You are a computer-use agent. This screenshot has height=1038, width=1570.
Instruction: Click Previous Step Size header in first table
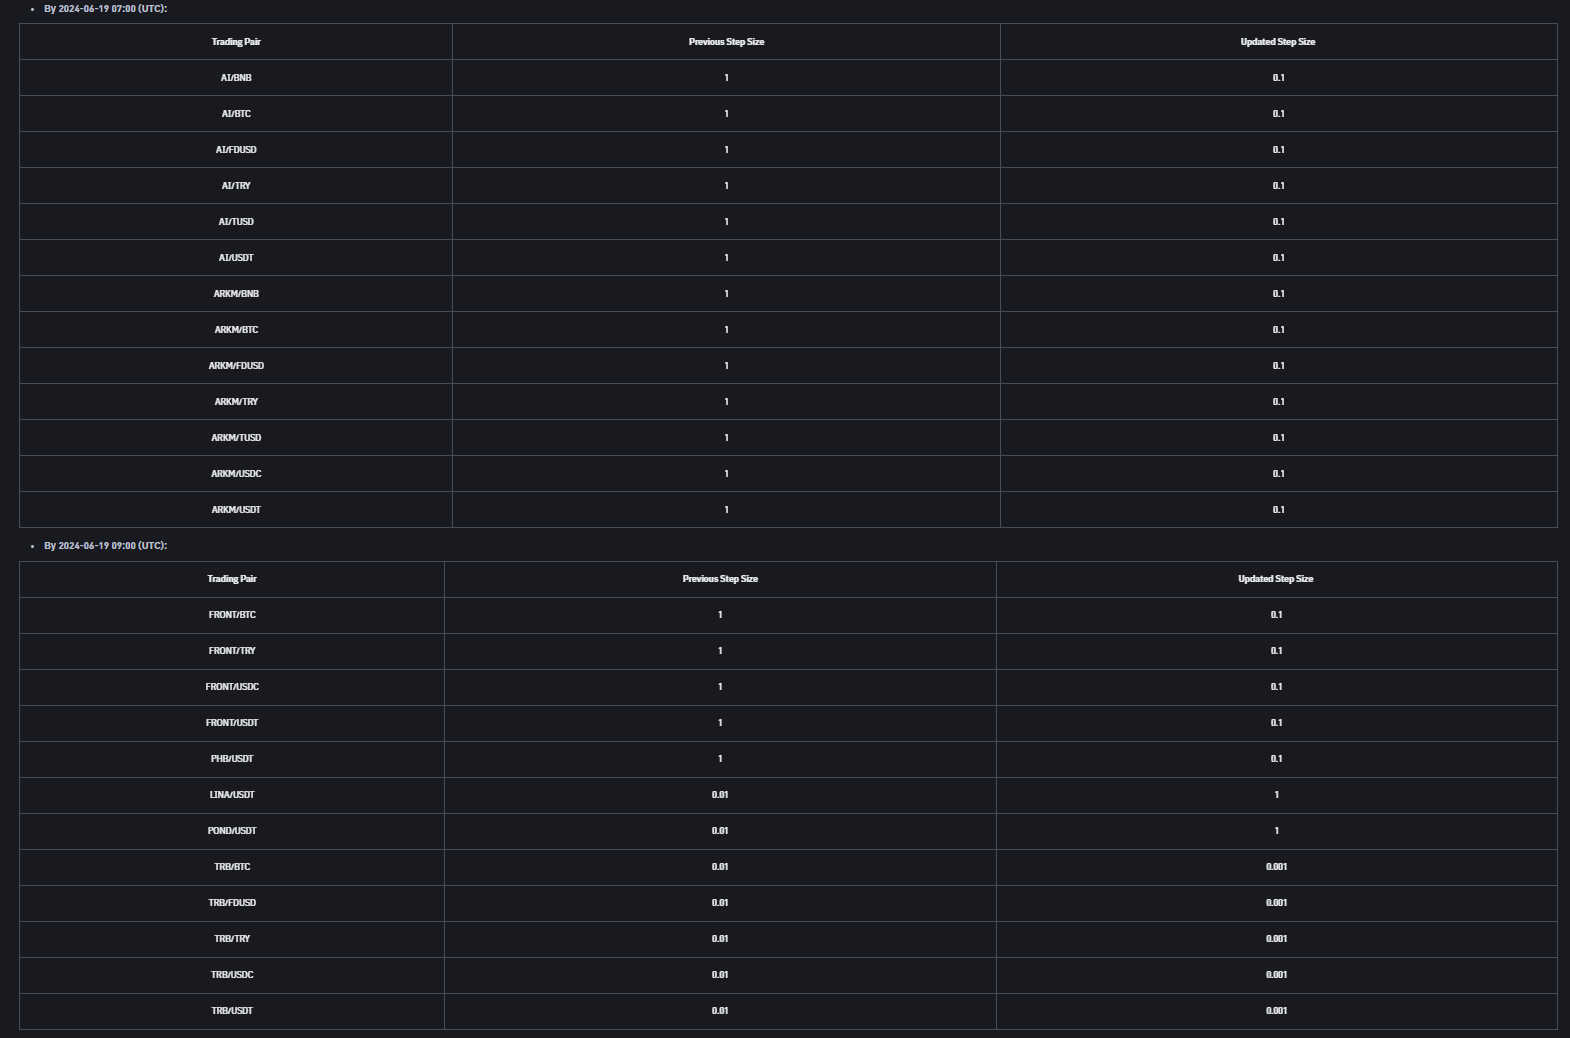pos(726,42)
